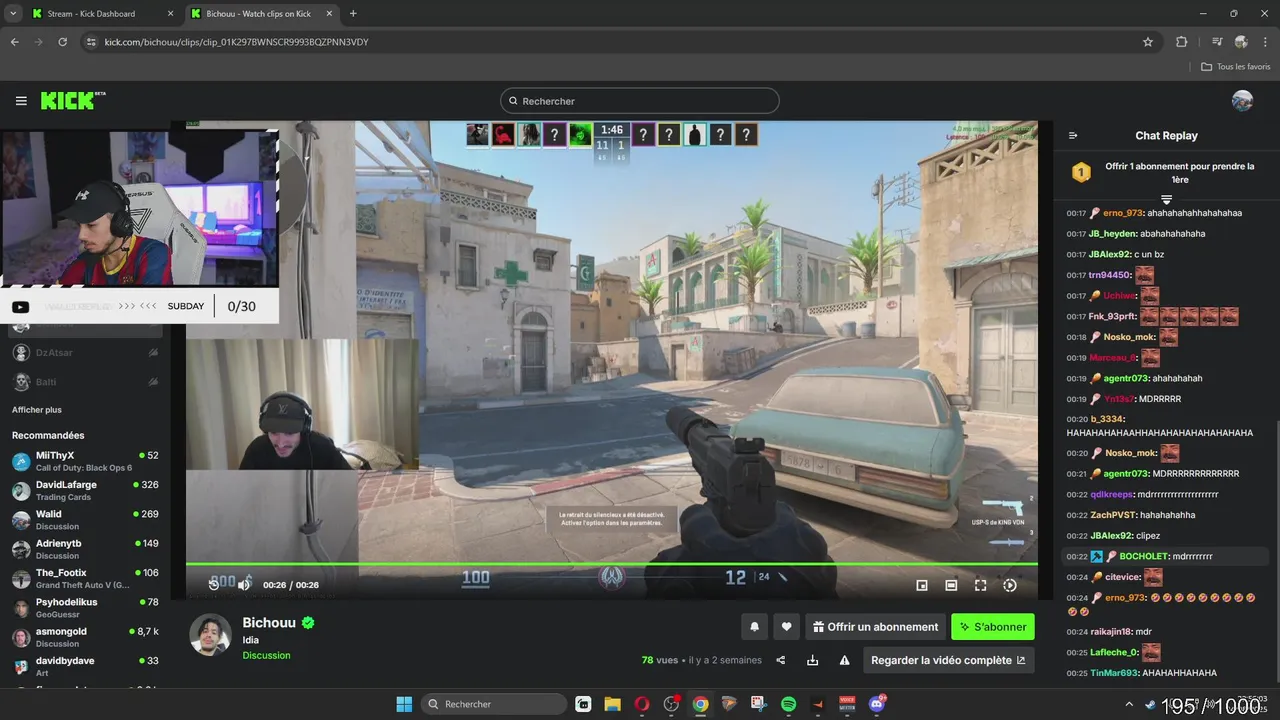The height and width of the screenshot is (720, 1280).
Task: Follow Bichouu with the heart icon
Action: (787, 627)
